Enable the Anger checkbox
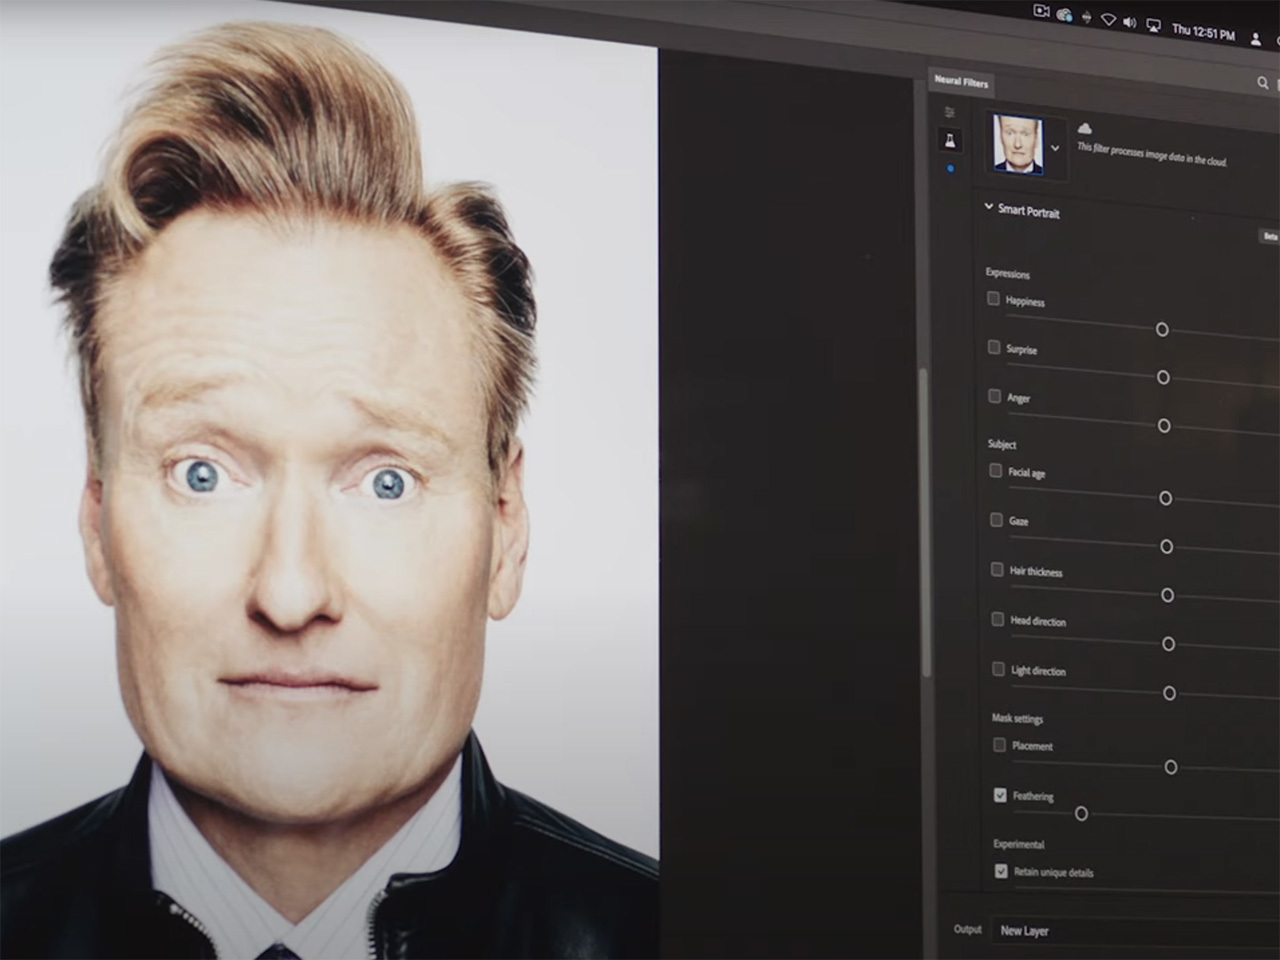The height and width of the screenshot is (960, 1280). [995, 396]
